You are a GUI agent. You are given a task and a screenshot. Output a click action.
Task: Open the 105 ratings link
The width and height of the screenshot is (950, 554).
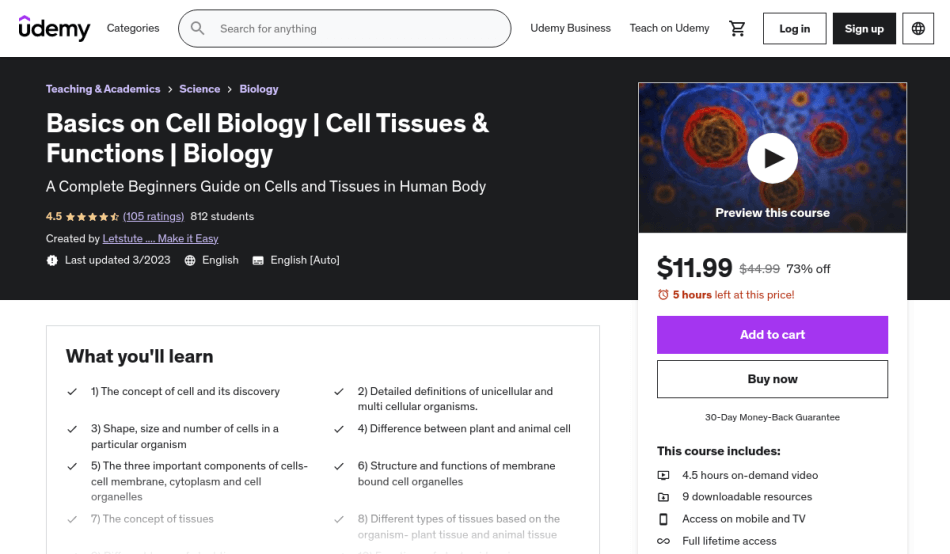[153, 216]
